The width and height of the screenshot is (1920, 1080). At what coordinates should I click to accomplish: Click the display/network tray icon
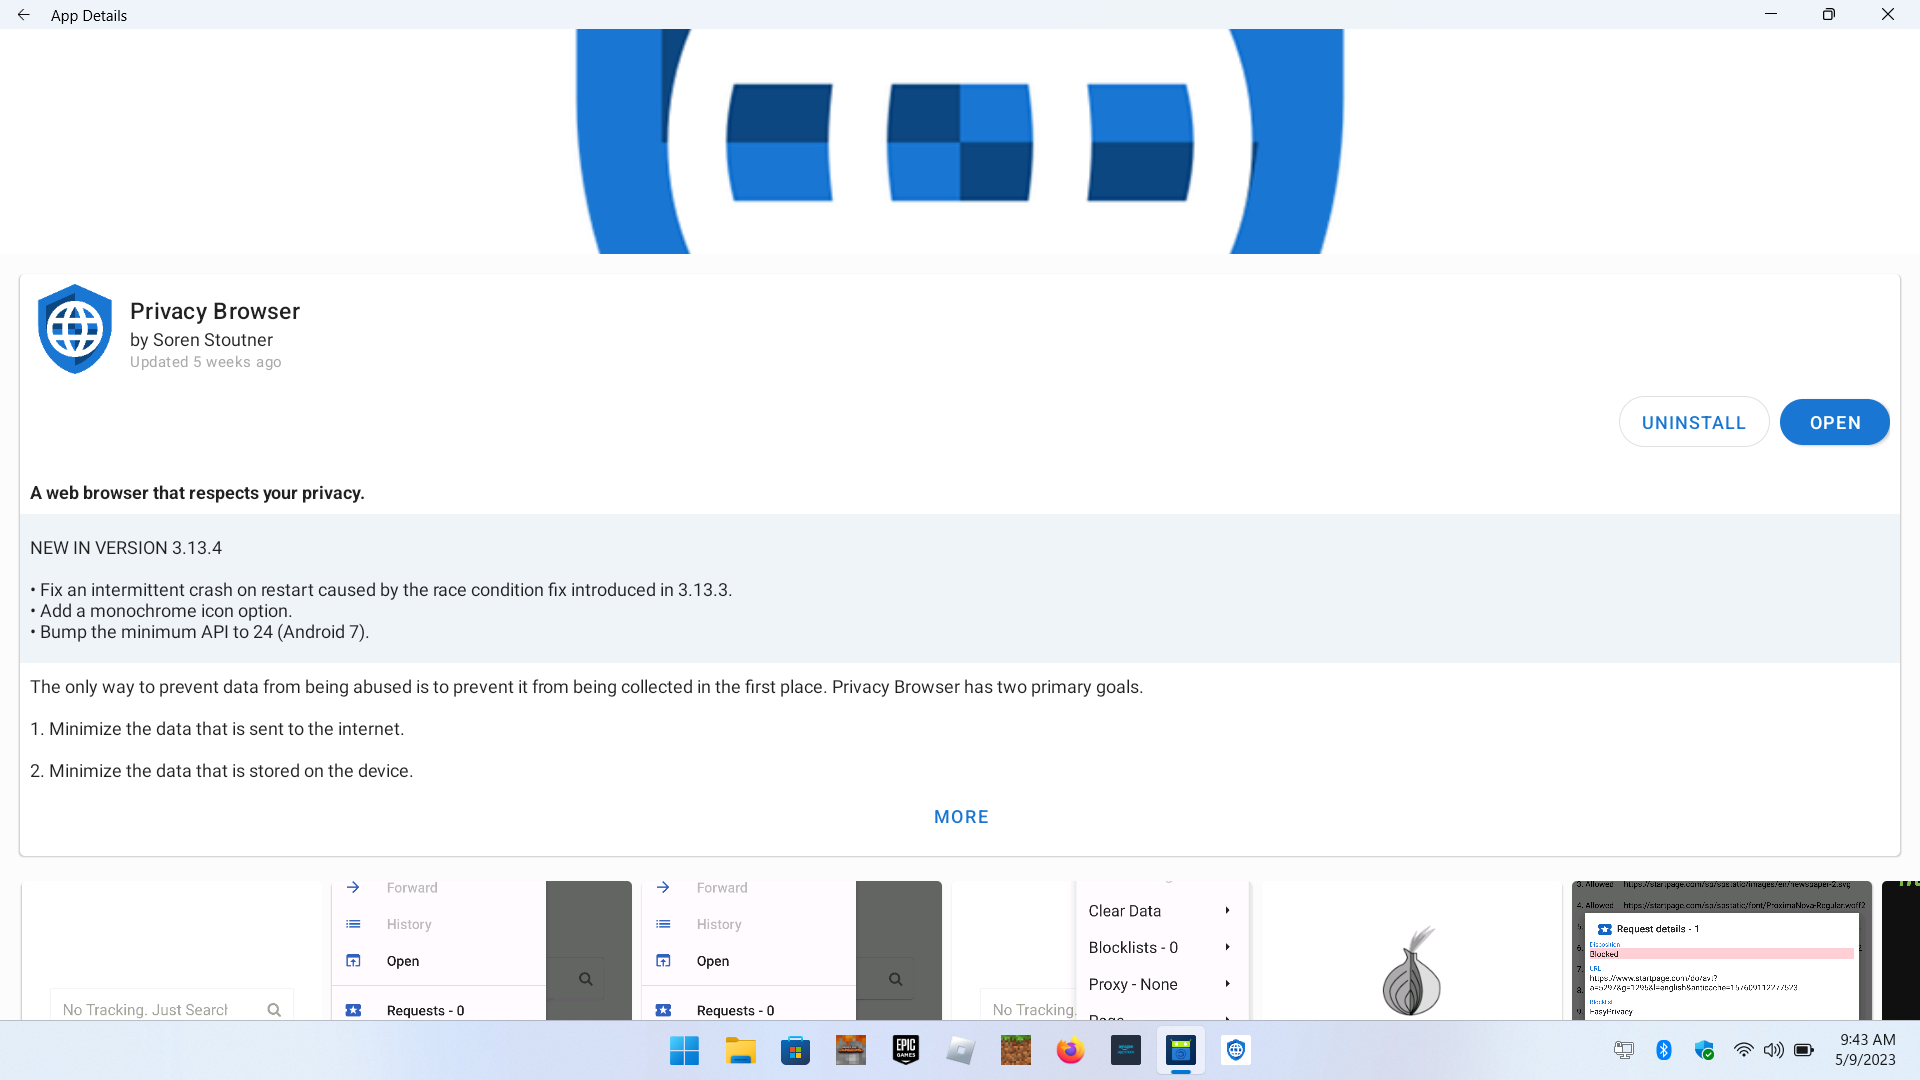point(1624,1050)
